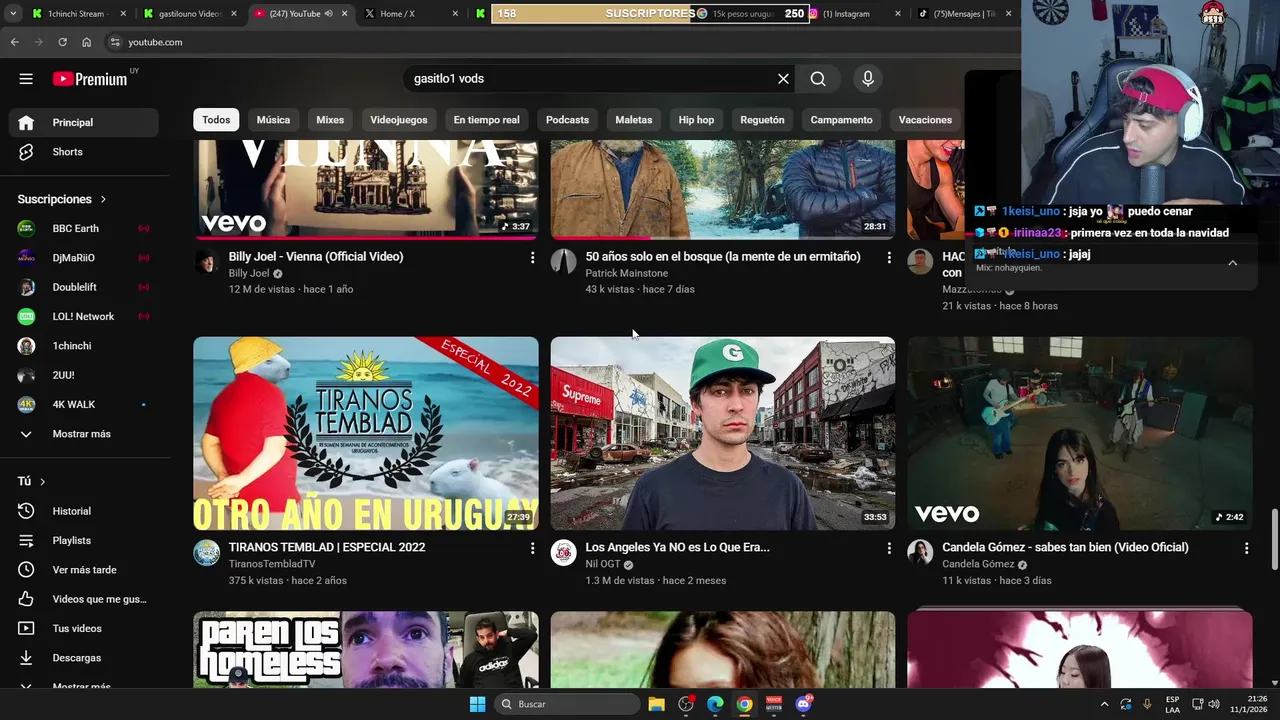This screenshot has width=1280, height=720.
Task: Go back in browser history
Action: pyautogui.click(x=14, y=42)
